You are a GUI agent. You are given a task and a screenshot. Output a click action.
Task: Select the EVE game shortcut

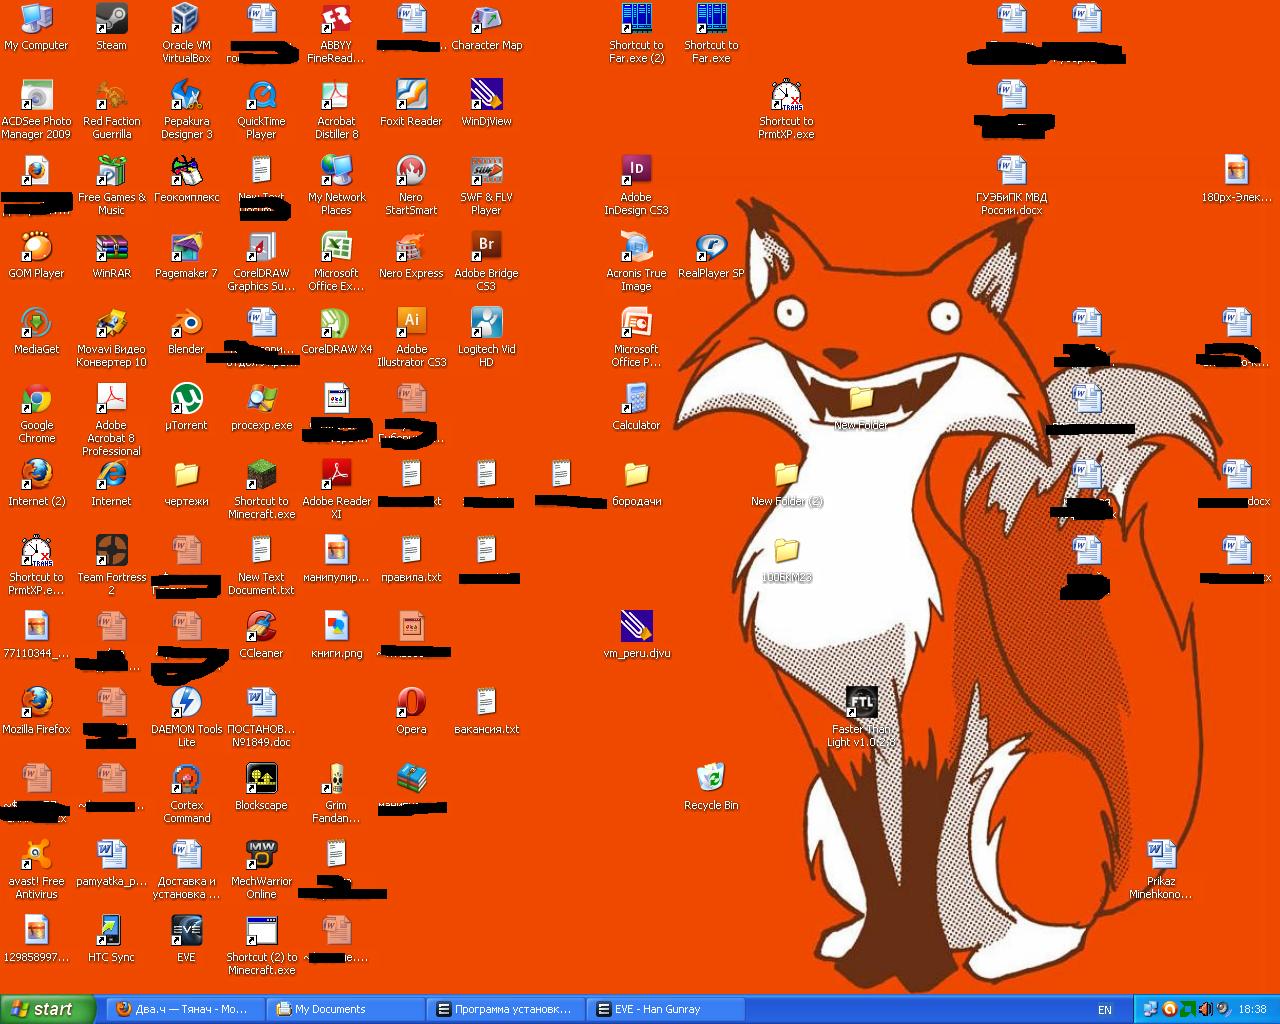186,940
